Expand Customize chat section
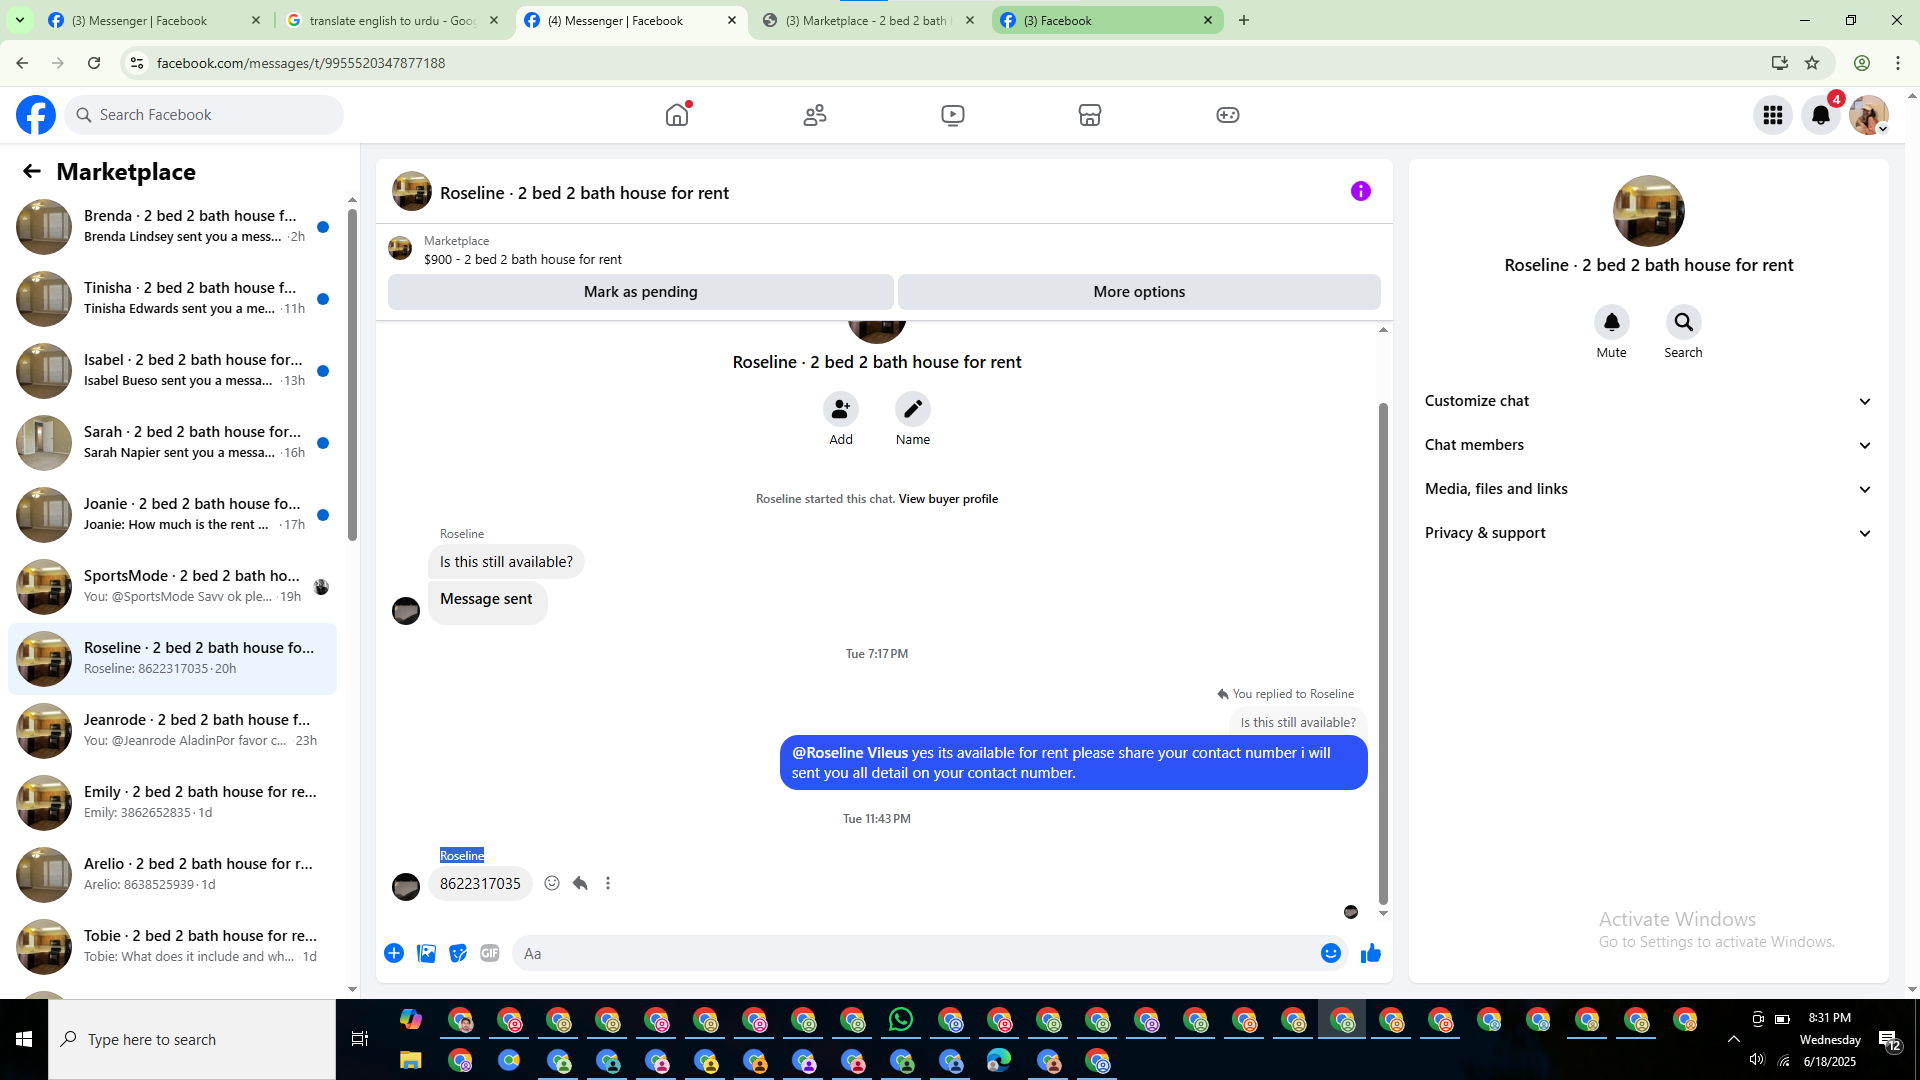Viewport: 1920px width, 1080px height. click(1648, 401)
